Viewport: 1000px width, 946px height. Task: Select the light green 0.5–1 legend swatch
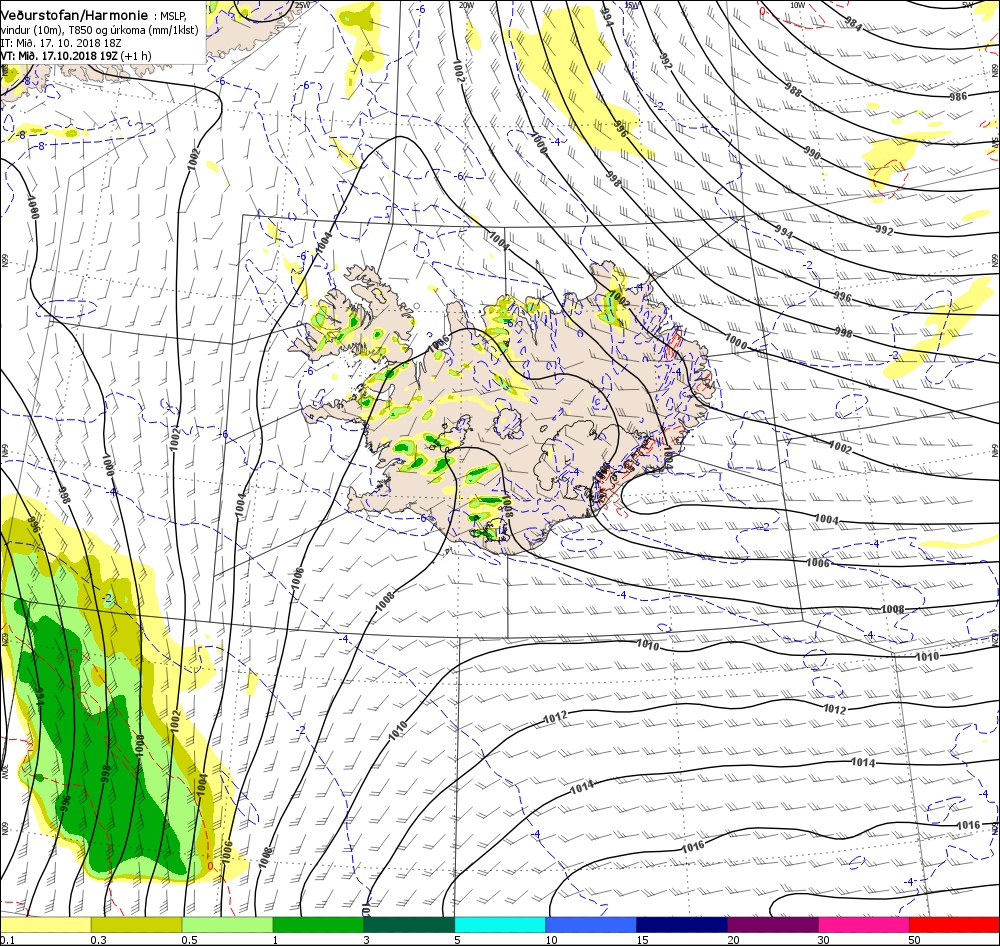pos(227,924)
